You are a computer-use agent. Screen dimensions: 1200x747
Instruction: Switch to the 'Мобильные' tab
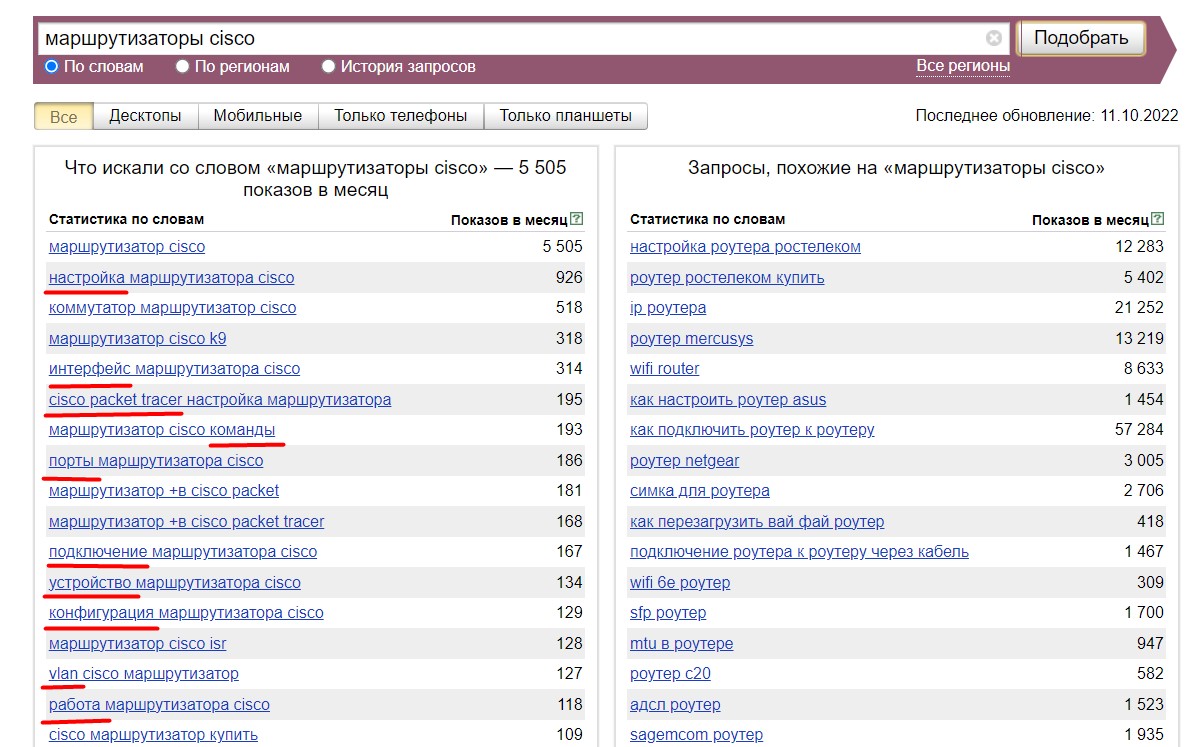[258, 116]
